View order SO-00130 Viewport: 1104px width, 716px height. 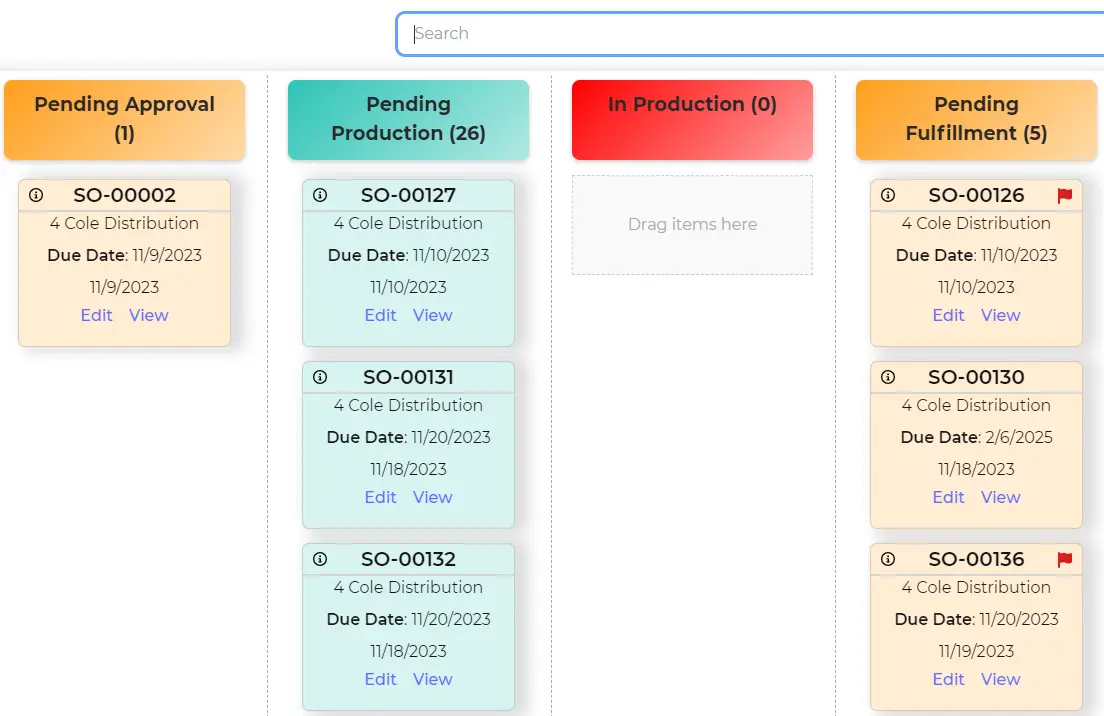click(x=1000, y=497)
